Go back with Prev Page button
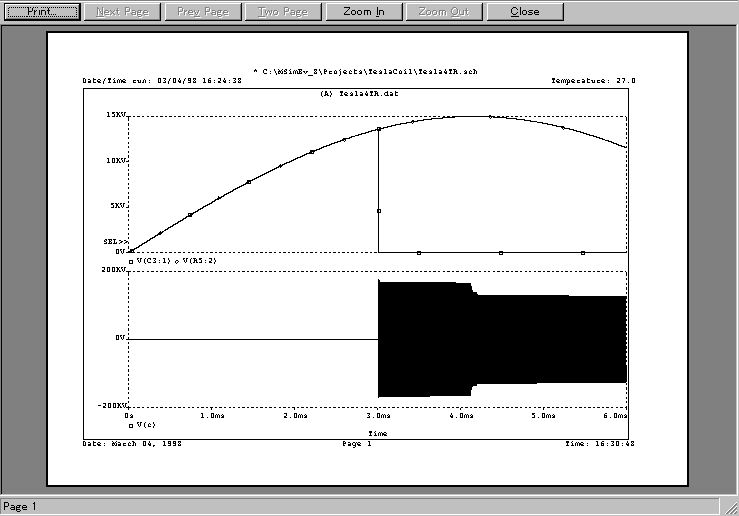The height and width of the screenshot is (516, 739). click(202, 12)
